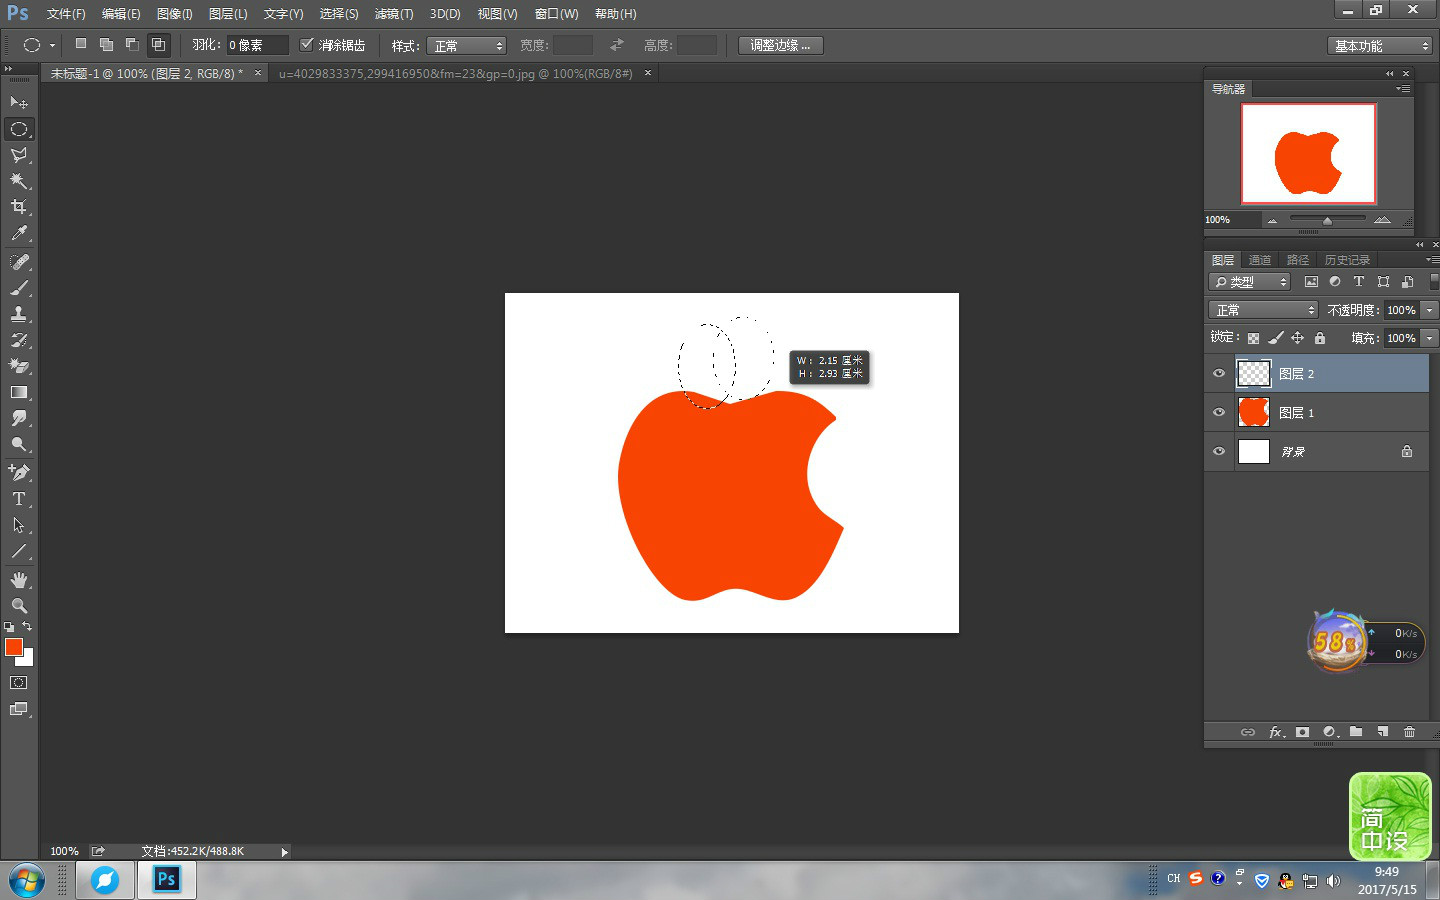Delete layer using trash icon
This screenshot has height=900, width=1440.
click(x=1409, y=732)
